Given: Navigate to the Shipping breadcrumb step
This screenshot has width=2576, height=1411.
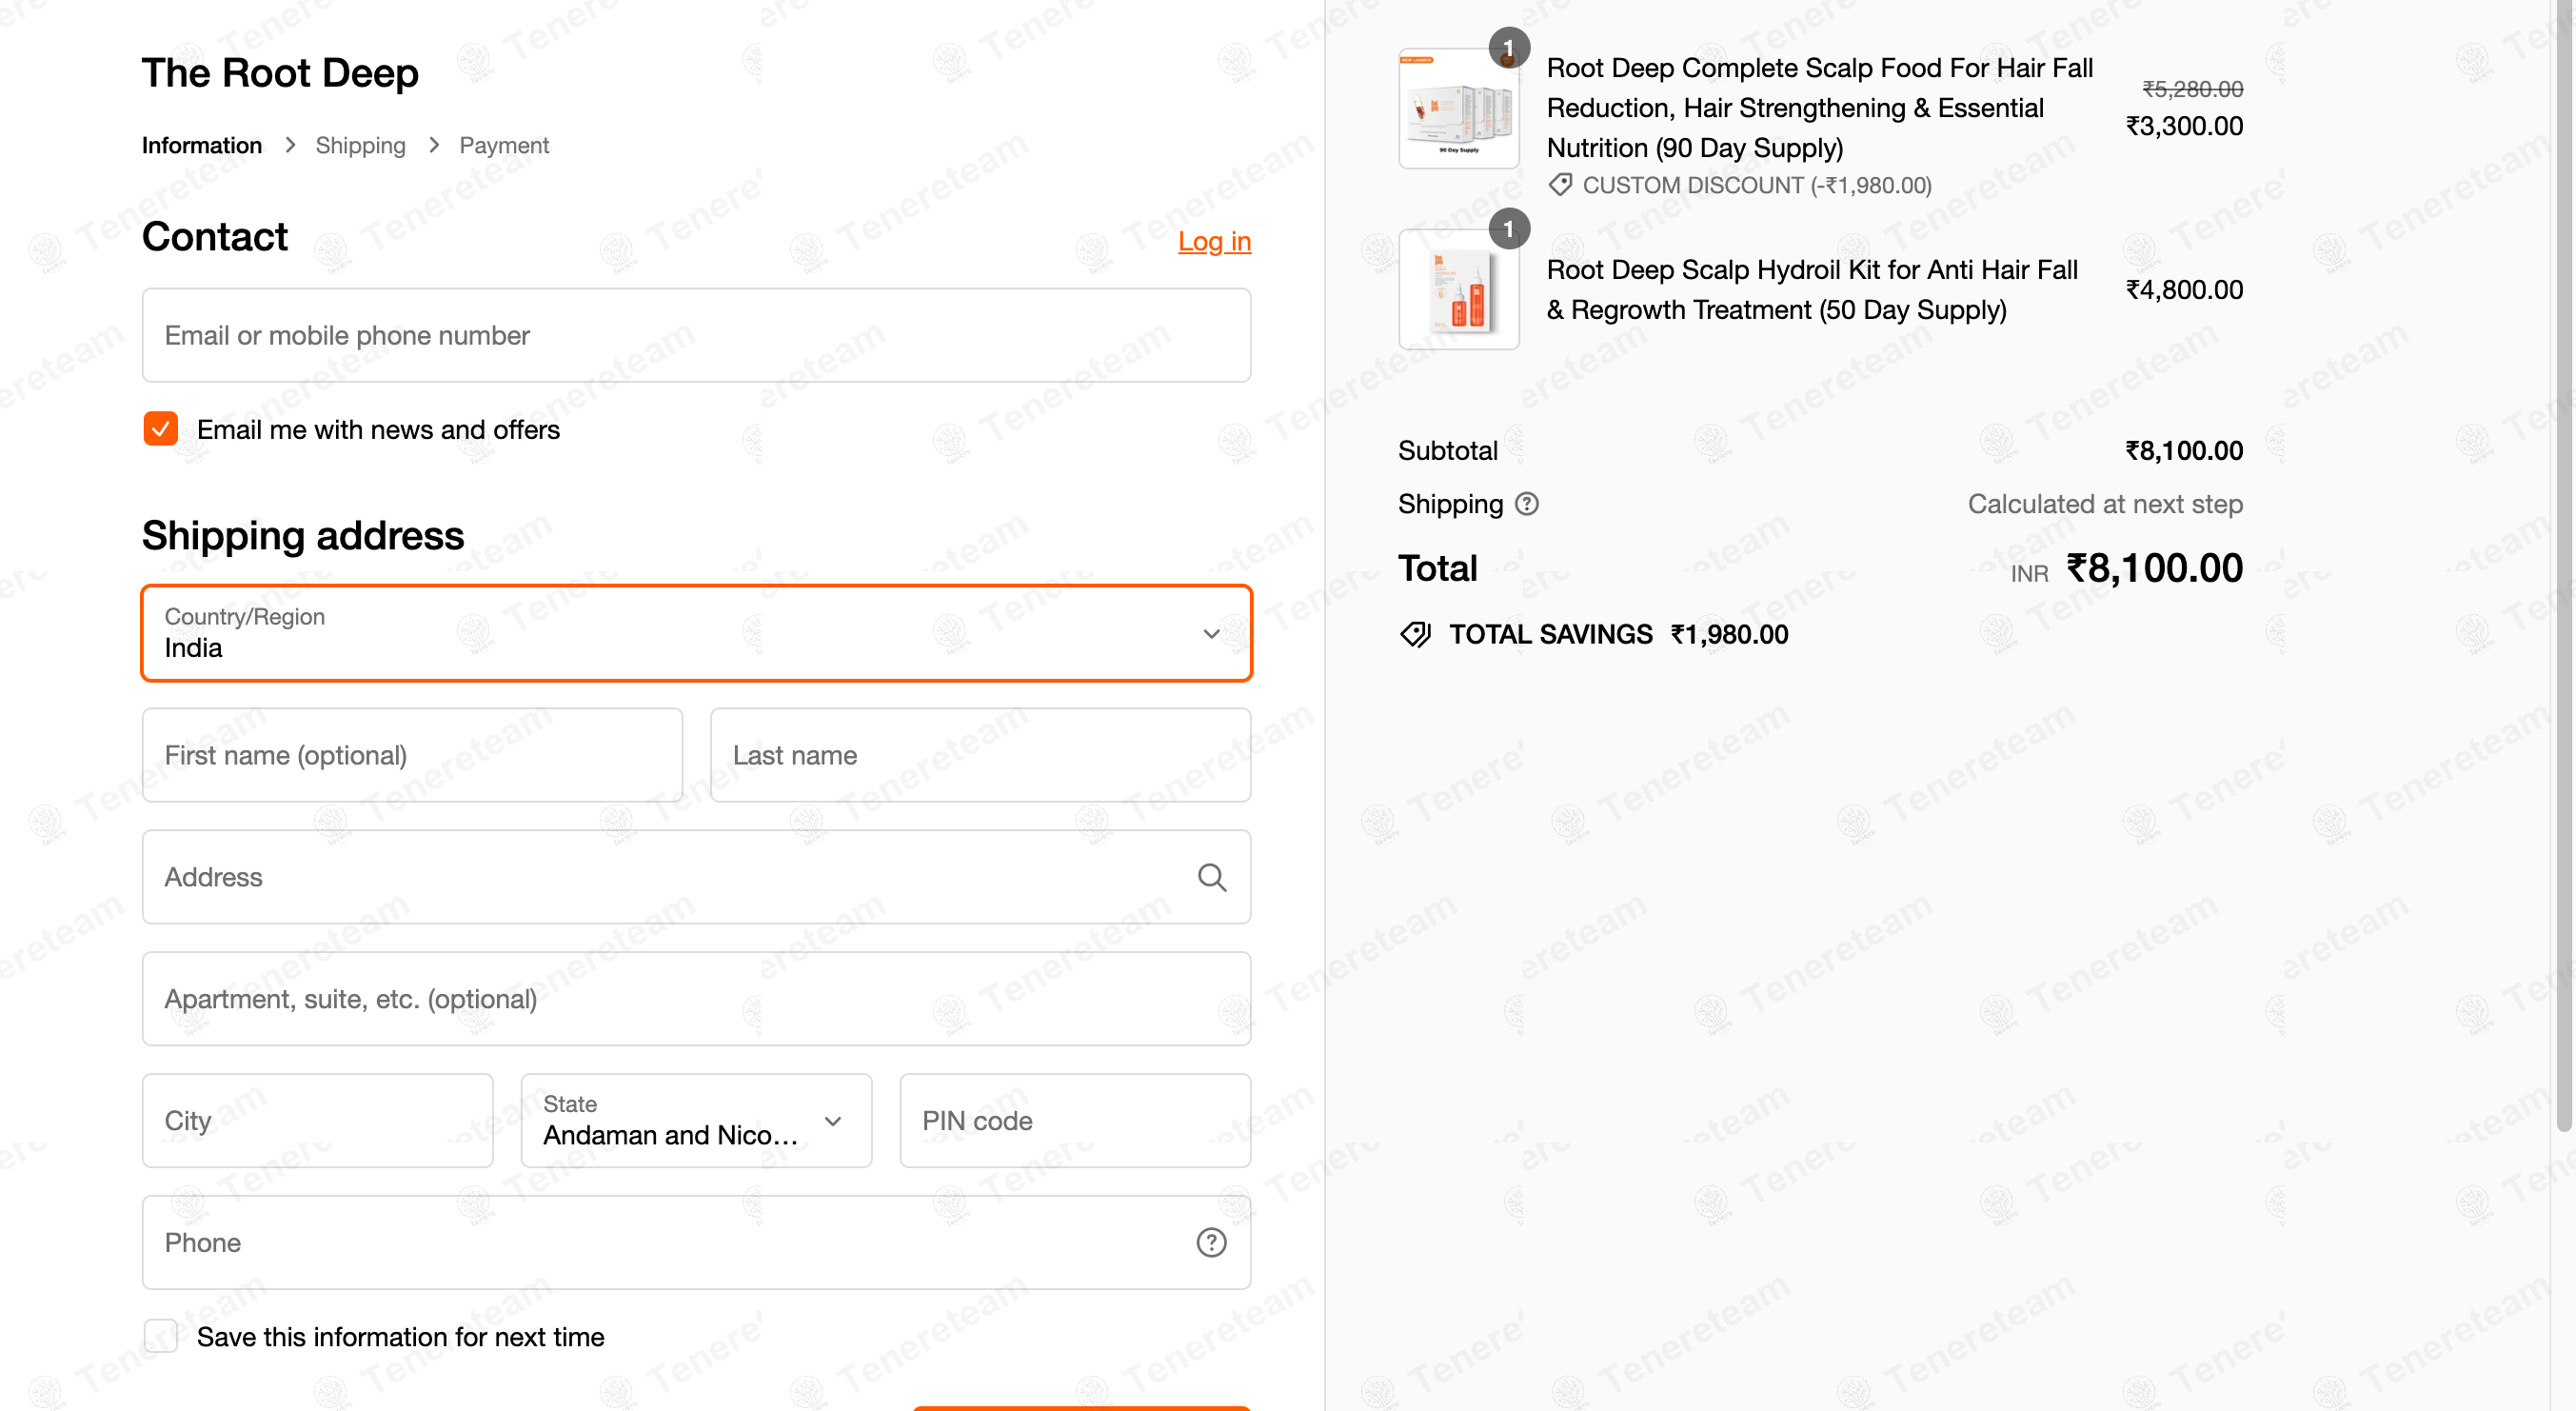Looking at the screenshot, I should click(x=360, y=145).
